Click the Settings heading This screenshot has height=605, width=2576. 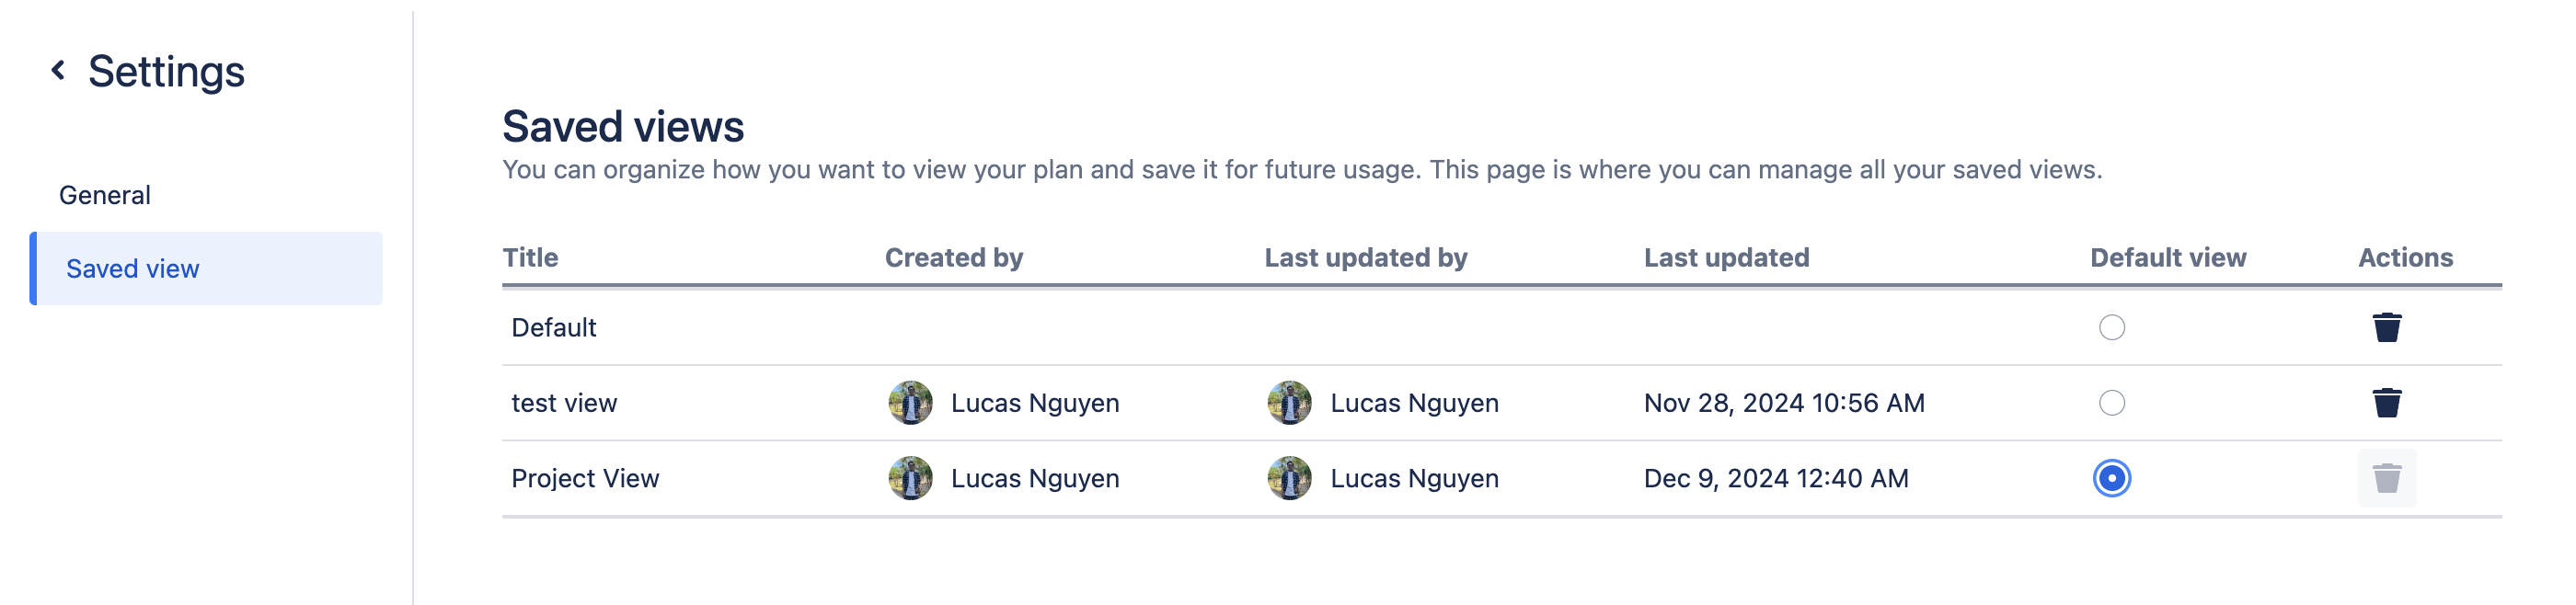coord(166,72)
